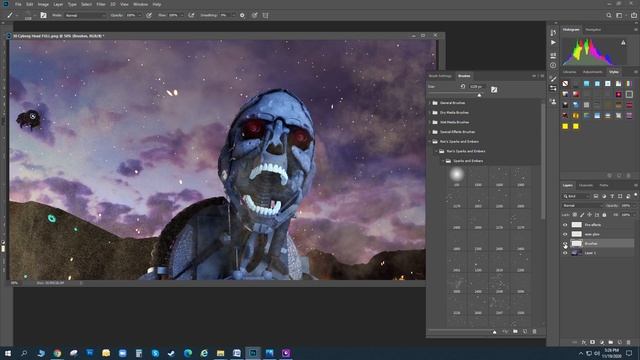This screenshot has height=360, width=640.
Task: Toggle visibility of the Brushes layer
Action: (x=565, y=244)
